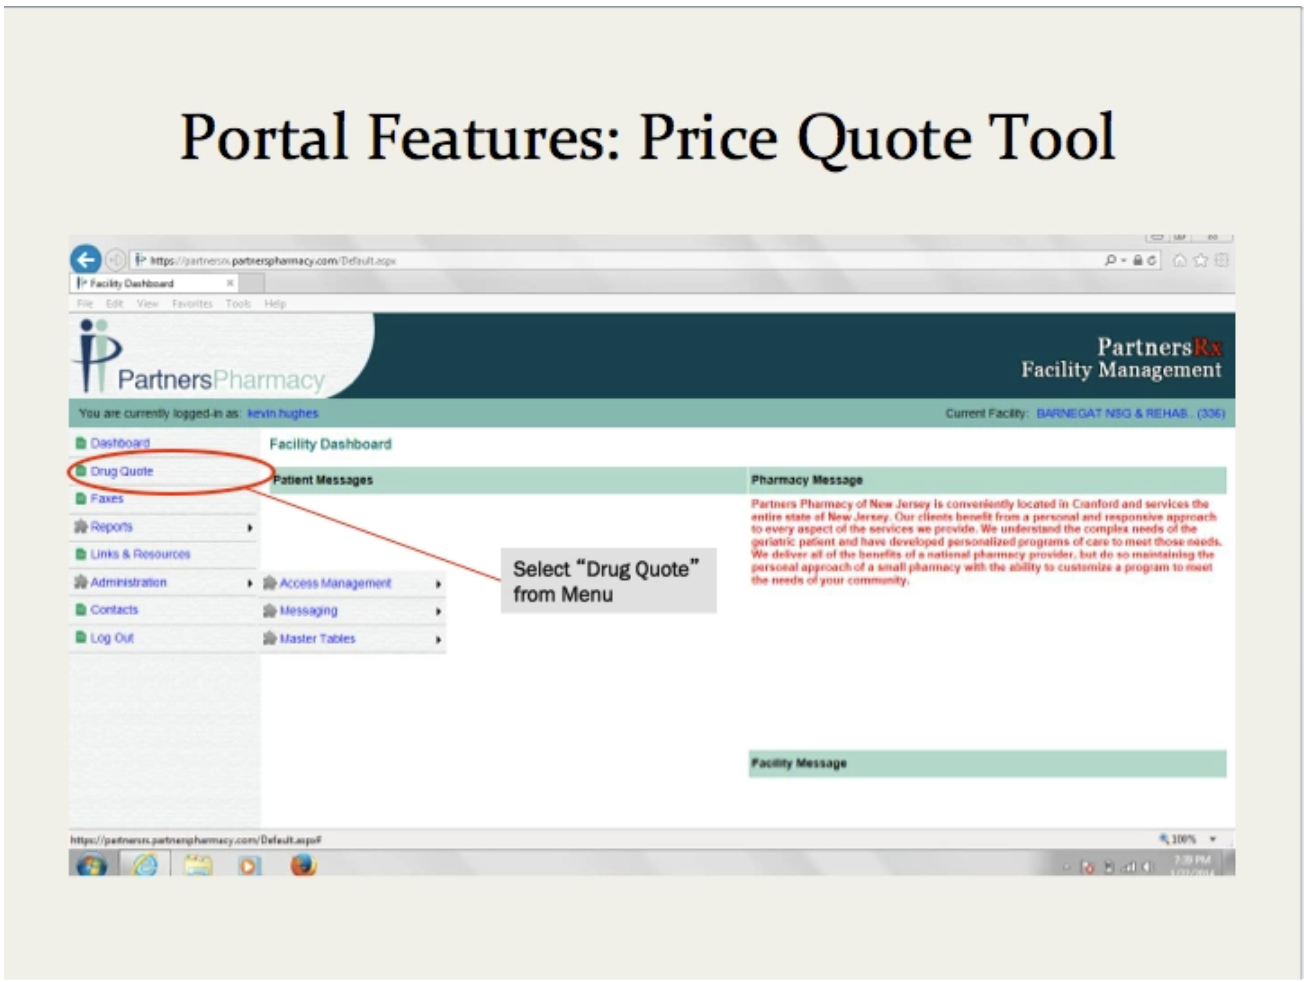Click the Windows Start button
Viewport: 1304px width, 982px height.
pos(92,865)
